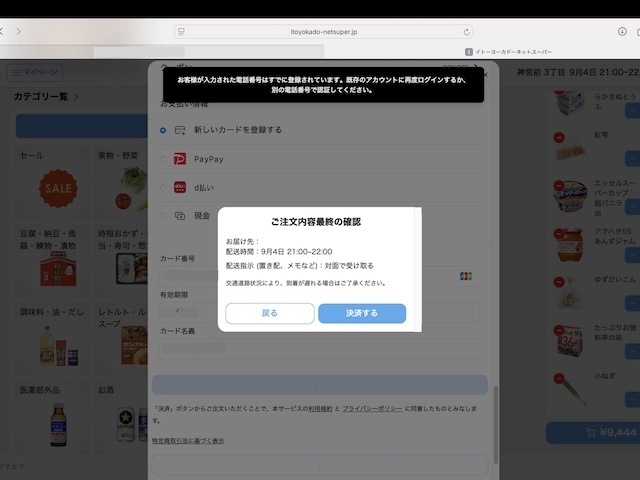Click the Safari downloads icon
Screen dimensions: 640x480
(x=622, y=32)
